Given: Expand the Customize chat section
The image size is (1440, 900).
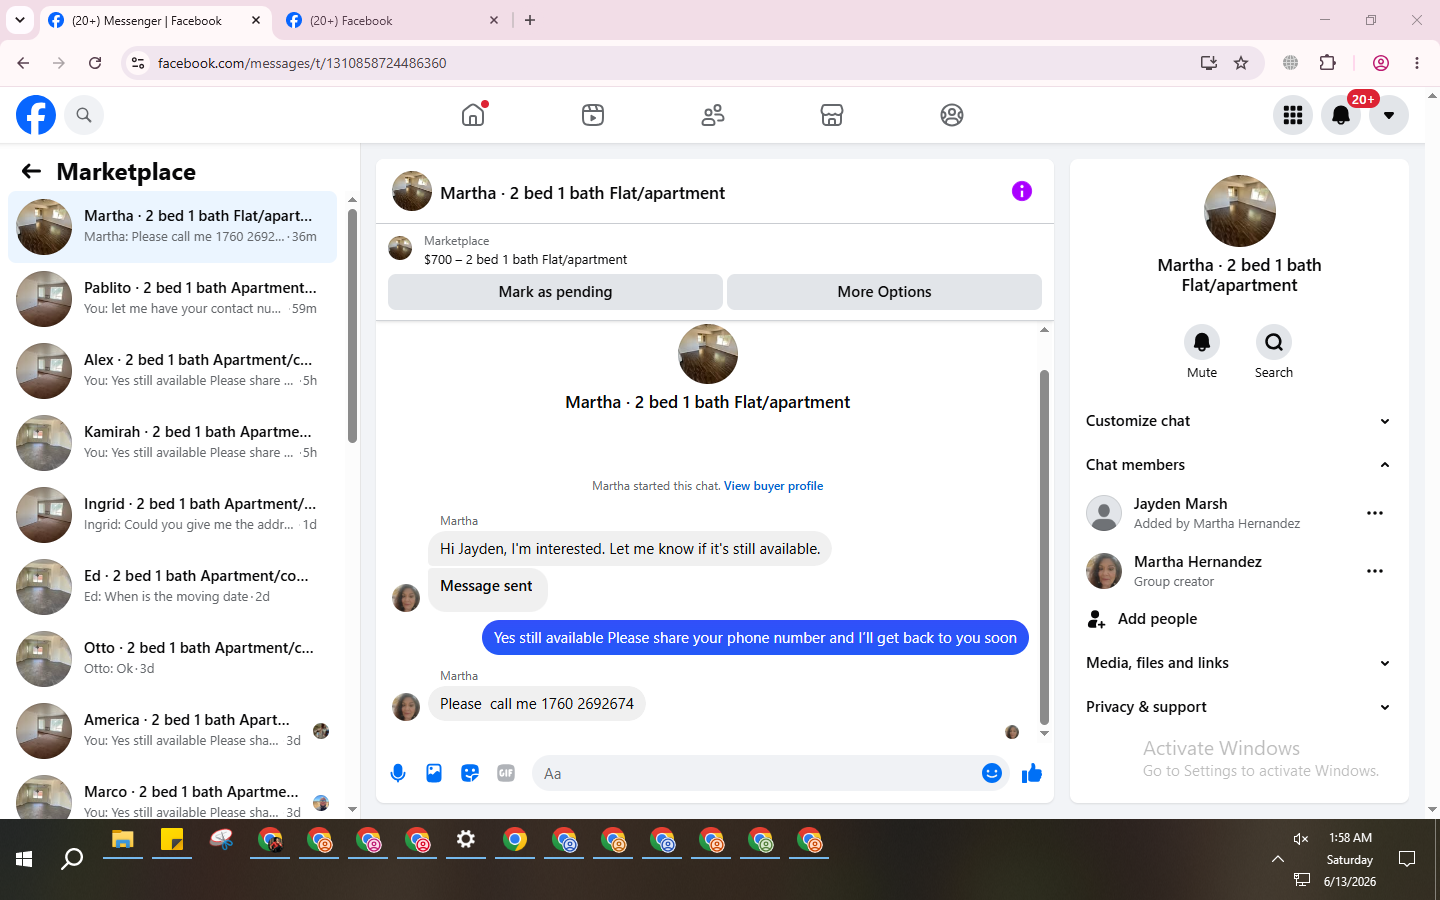Looking at the screenshot, I should pyautogui.click(x=1239, y=421).
